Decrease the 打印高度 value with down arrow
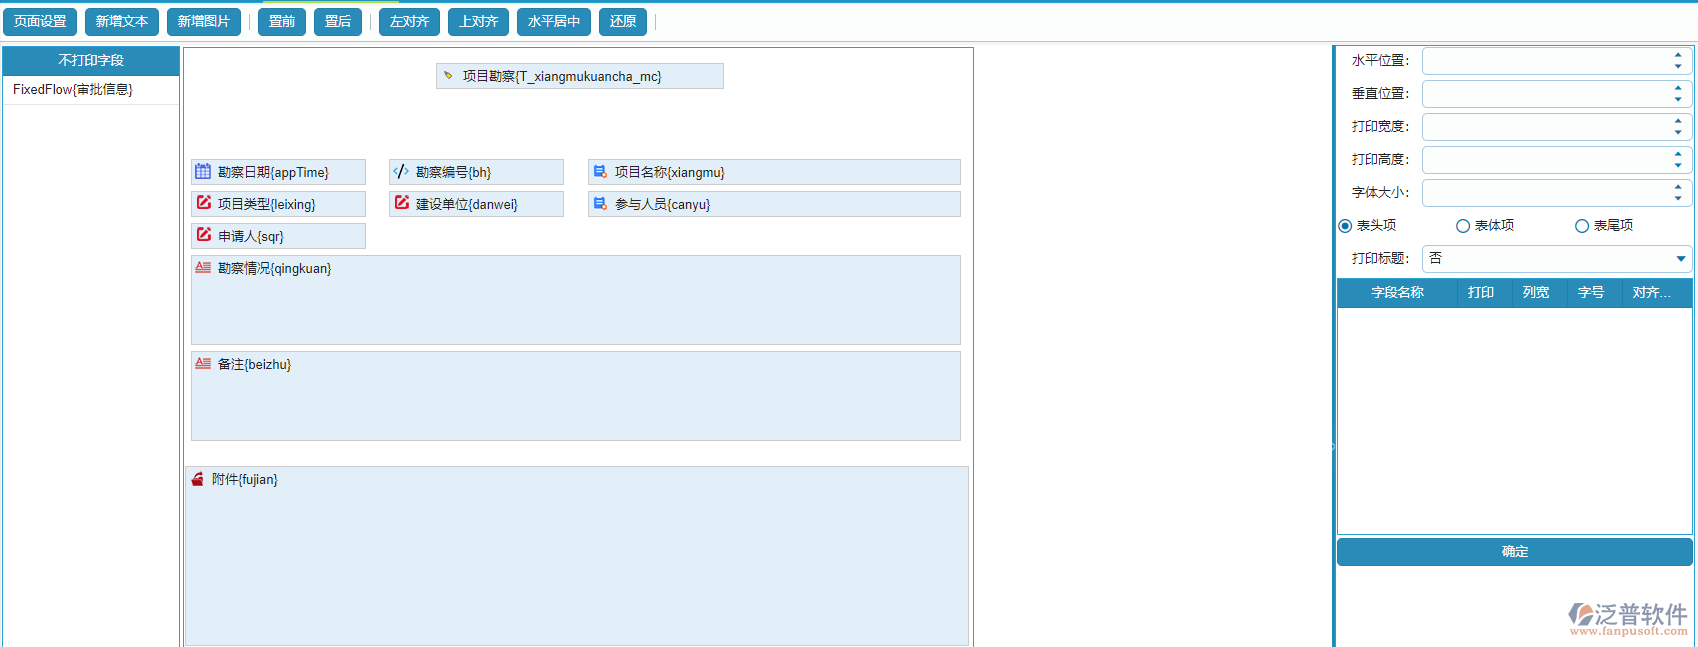 [x=1678, y=166]
